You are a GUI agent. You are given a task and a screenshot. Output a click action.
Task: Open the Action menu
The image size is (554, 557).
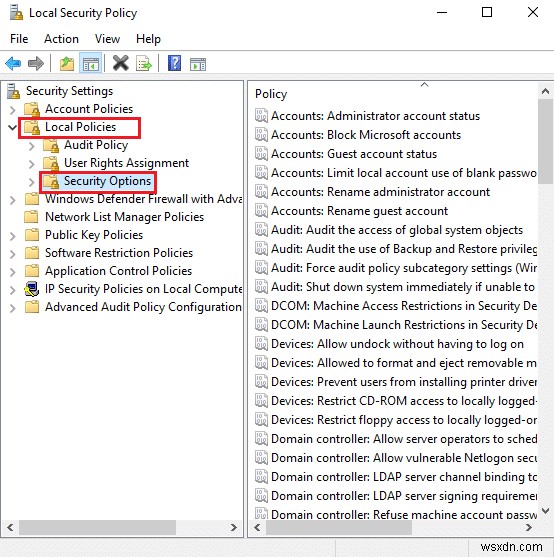click(61, 39)
